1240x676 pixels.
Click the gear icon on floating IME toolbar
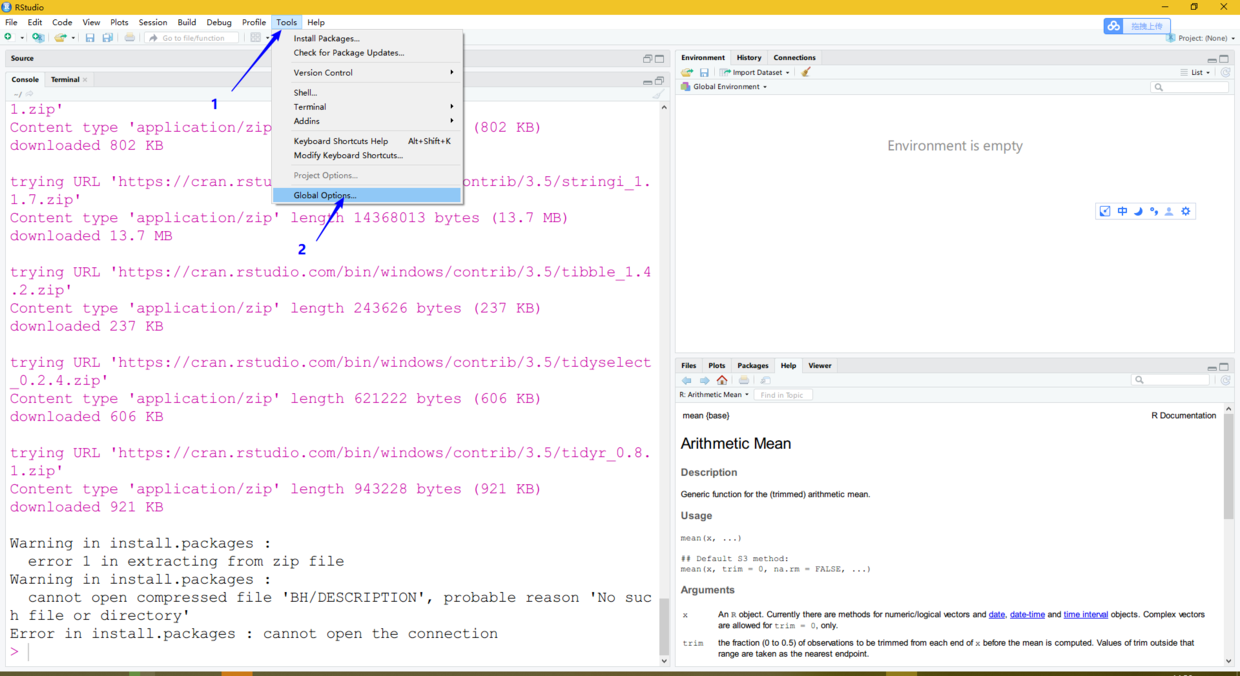(1186, 211)
